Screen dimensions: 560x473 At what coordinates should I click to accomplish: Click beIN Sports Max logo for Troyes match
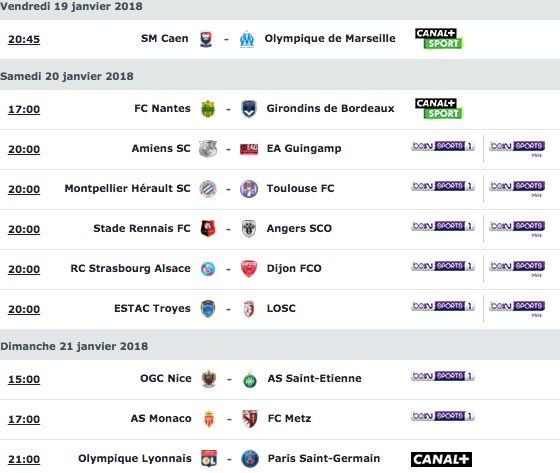coord(517,309)
